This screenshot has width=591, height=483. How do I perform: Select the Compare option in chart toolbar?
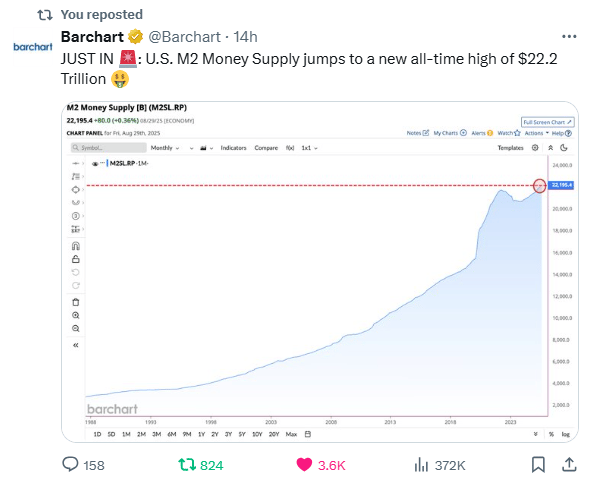coord(266,148)
